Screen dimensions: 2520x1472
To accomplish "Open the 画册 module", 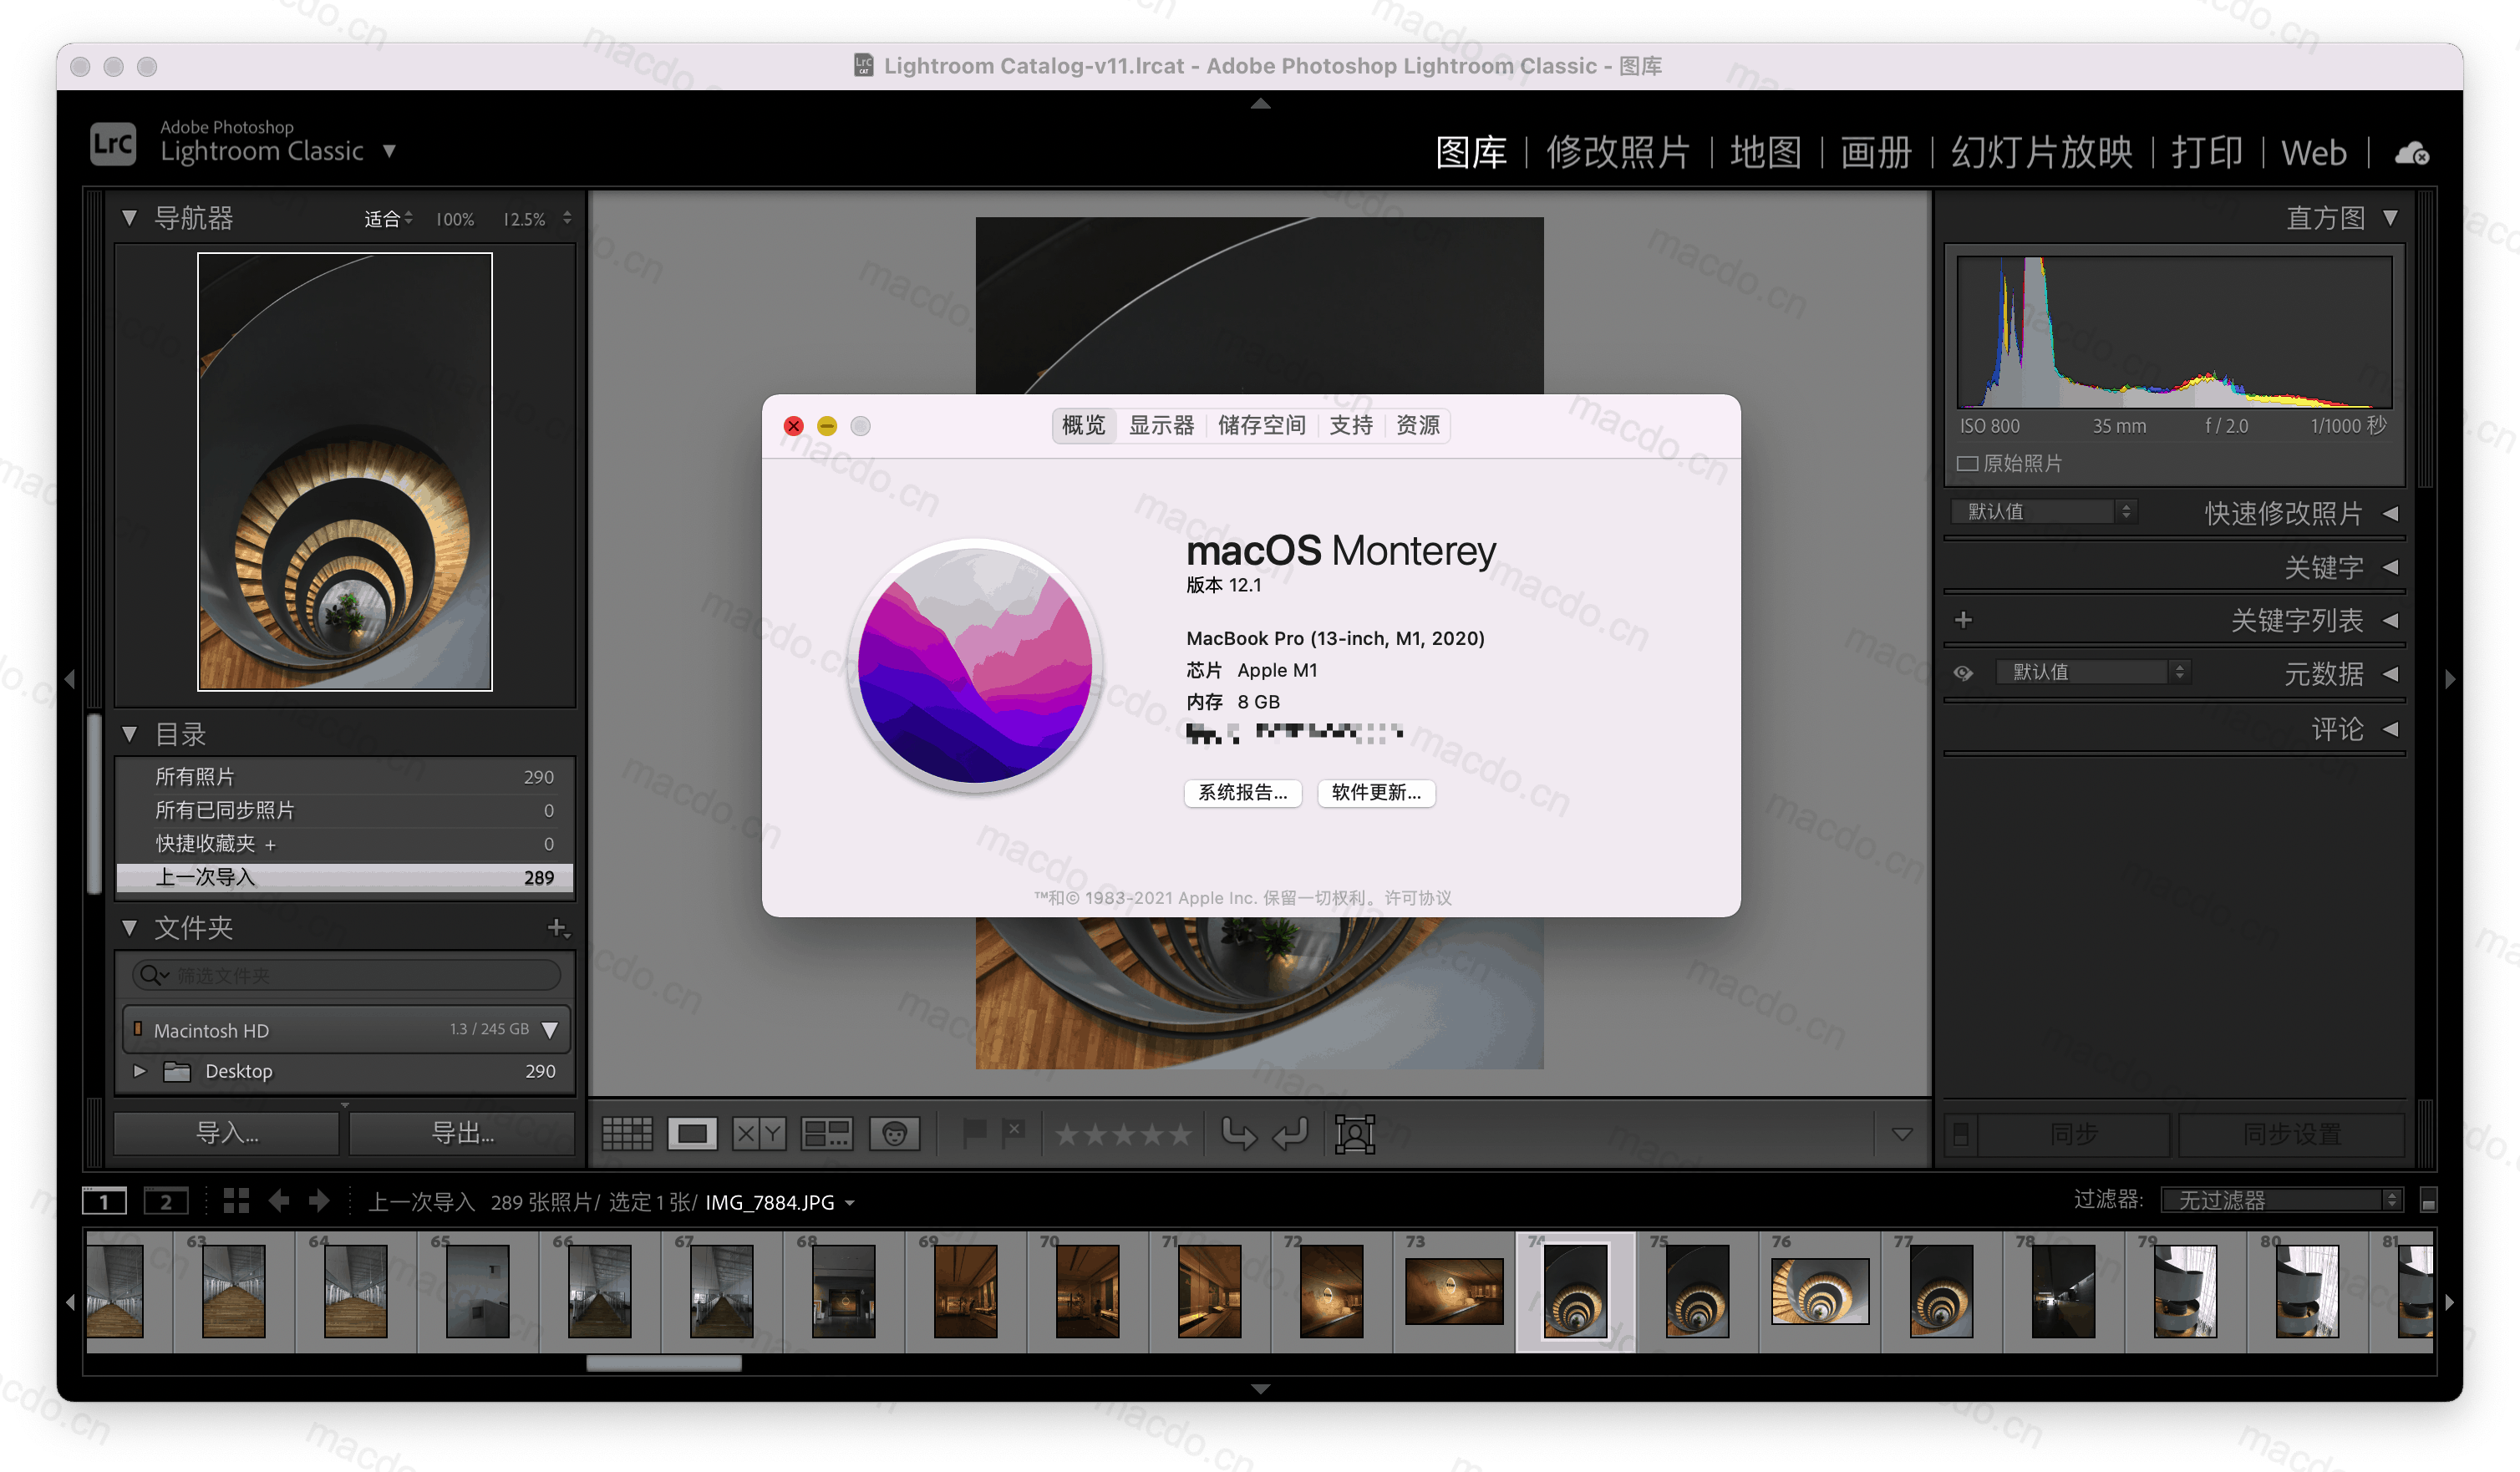I will click(1876, 153).
